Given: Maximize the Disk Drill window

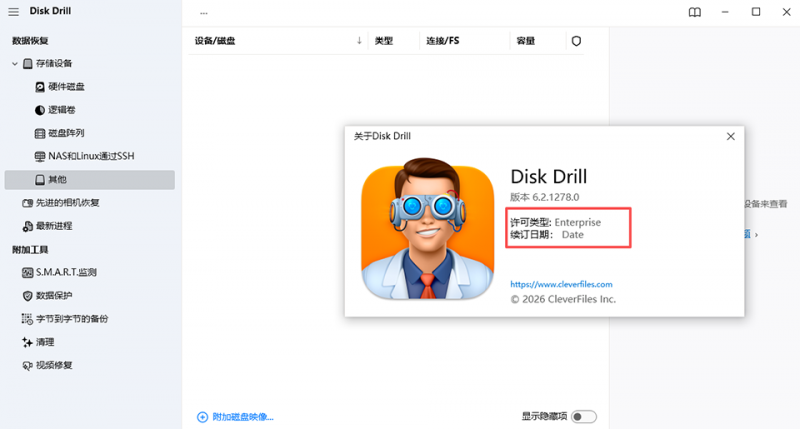Looking at the screenshot, I should 756,12.
